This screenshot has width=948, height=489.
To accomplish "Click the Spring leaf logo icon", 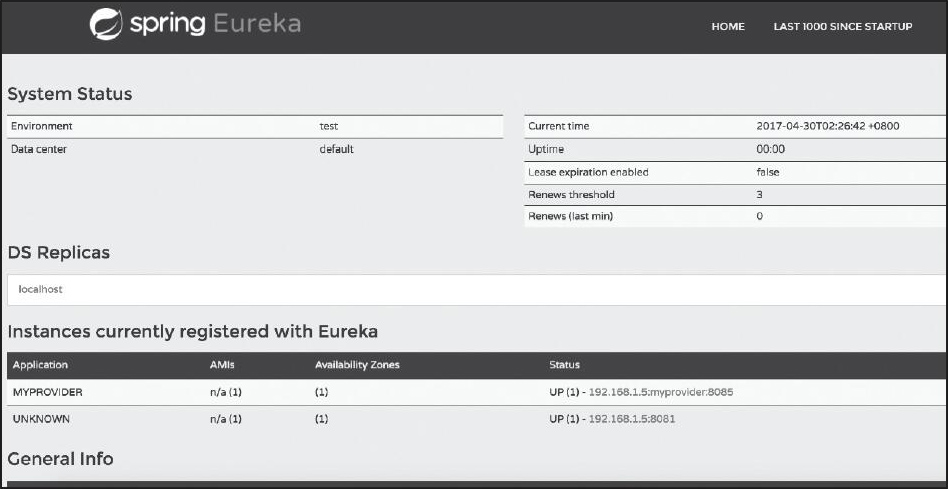I will coord(105,25).
